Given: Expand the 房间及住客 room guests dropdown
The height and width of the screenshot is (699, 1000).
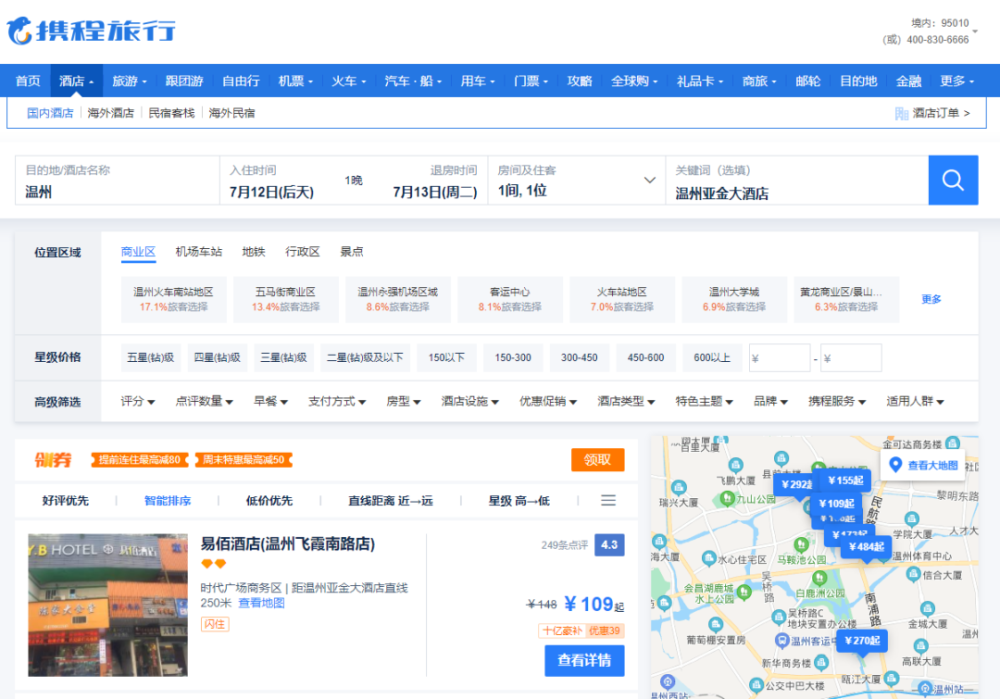Looking at the screenshot, I should coord(649,180).
